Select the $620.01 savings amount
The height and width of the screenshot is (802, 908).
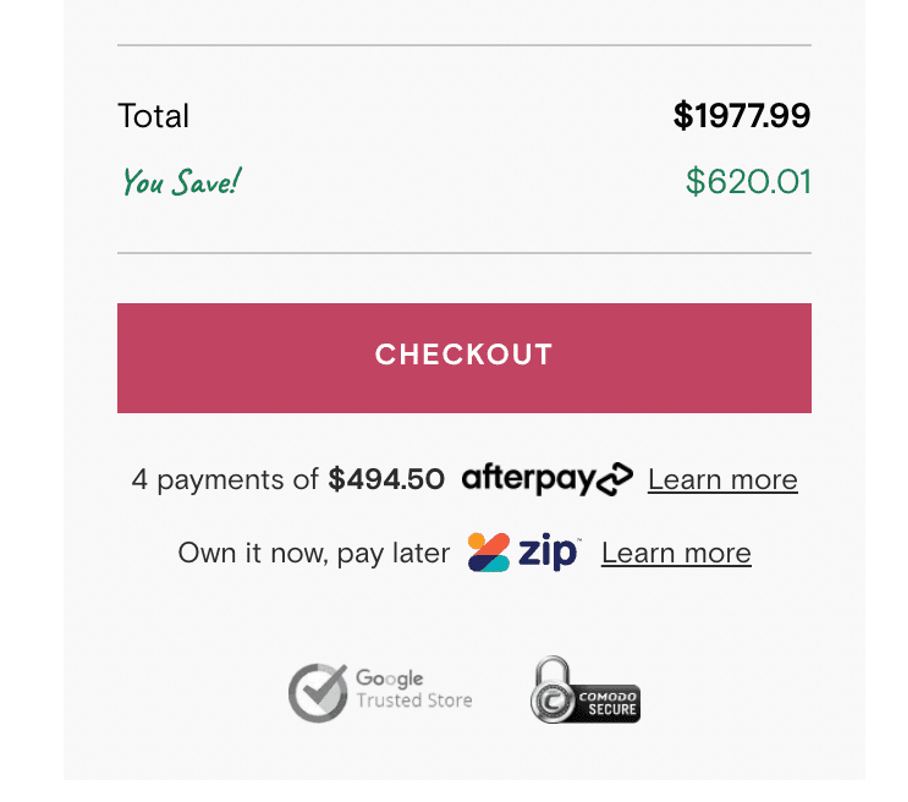[748, 181]
